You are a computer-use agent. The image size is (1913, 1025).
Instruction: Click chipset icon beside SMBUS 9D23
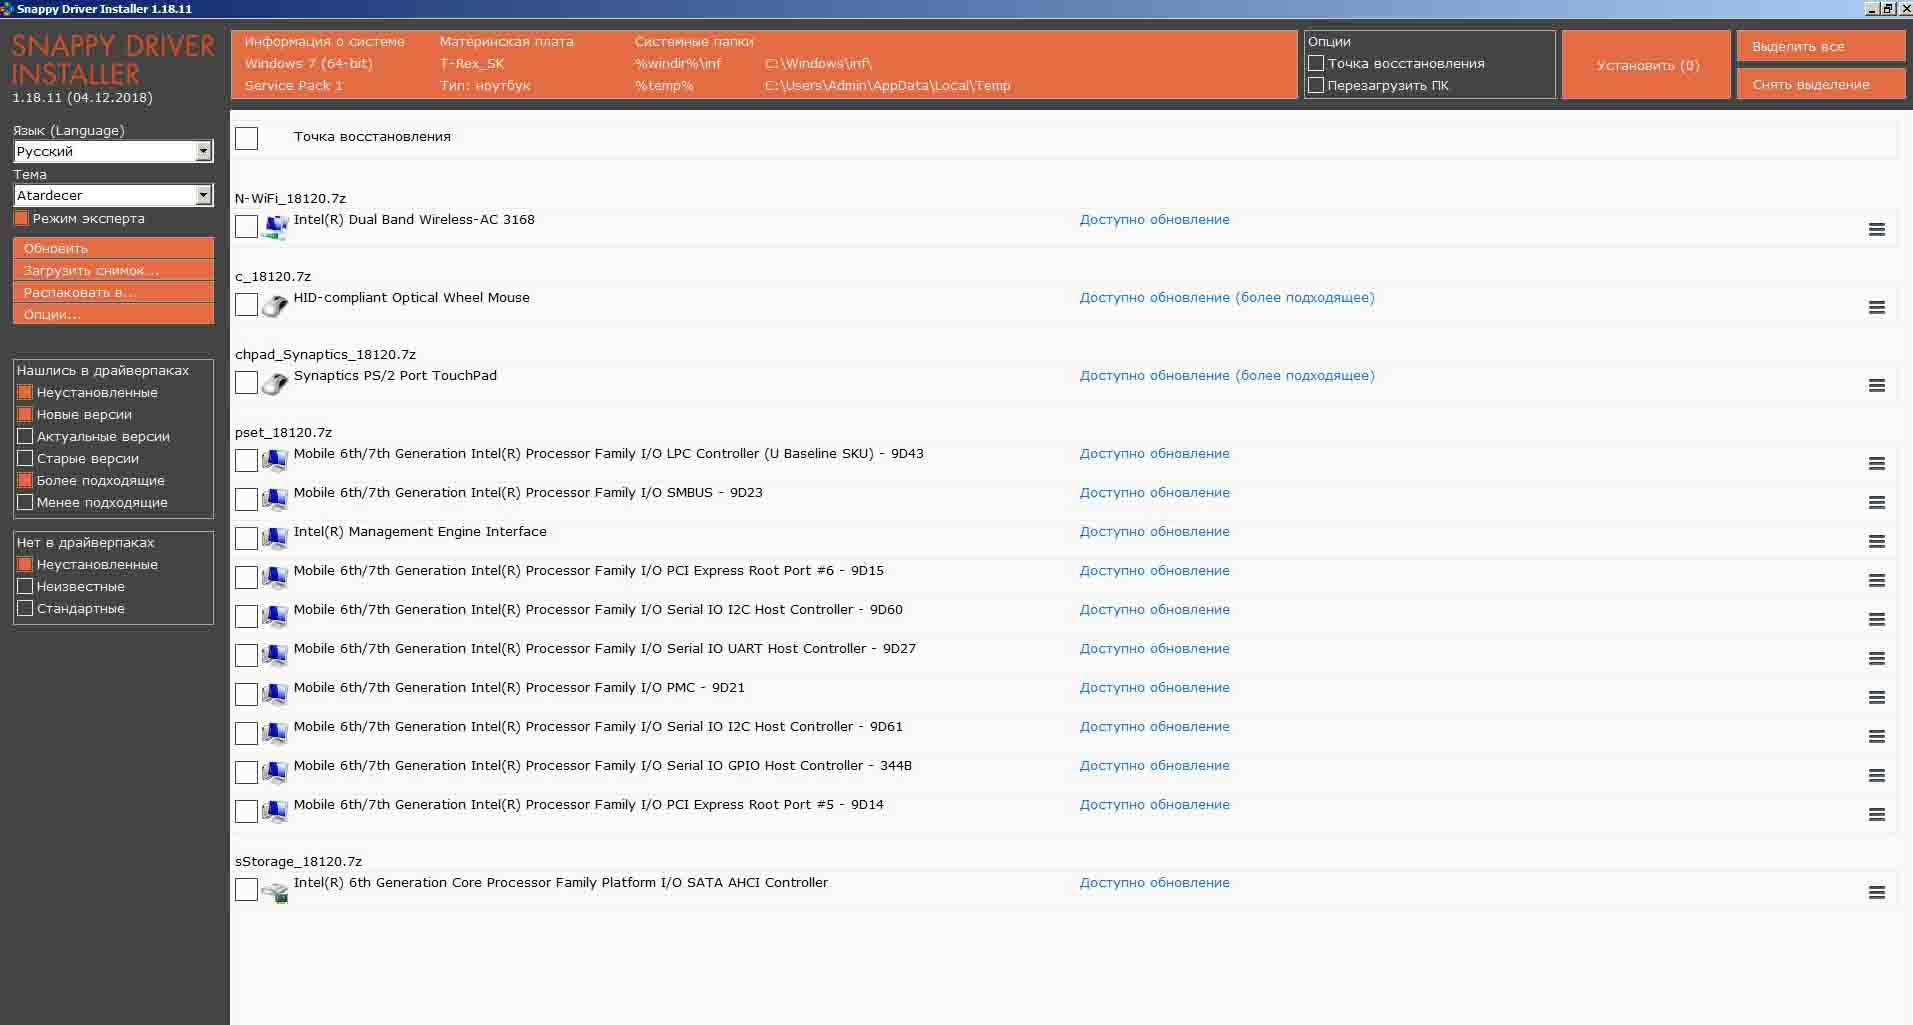pyautogui.click(x=275, y=501)
